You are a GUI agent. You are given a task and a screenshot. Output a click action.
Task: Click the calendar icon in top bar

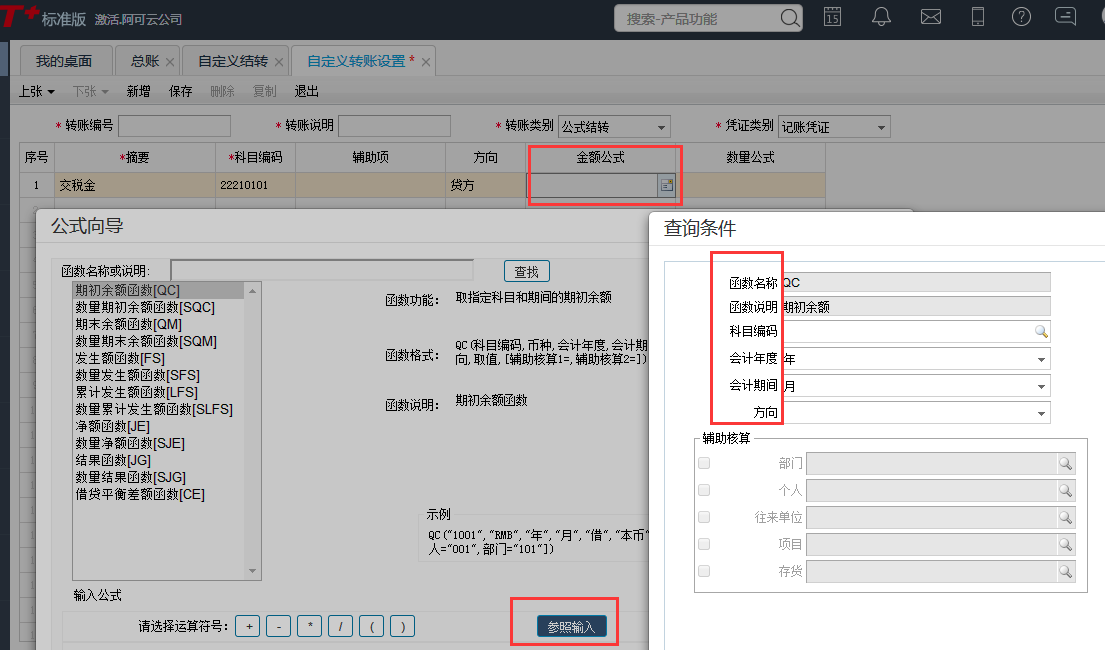tap(833, 17)
